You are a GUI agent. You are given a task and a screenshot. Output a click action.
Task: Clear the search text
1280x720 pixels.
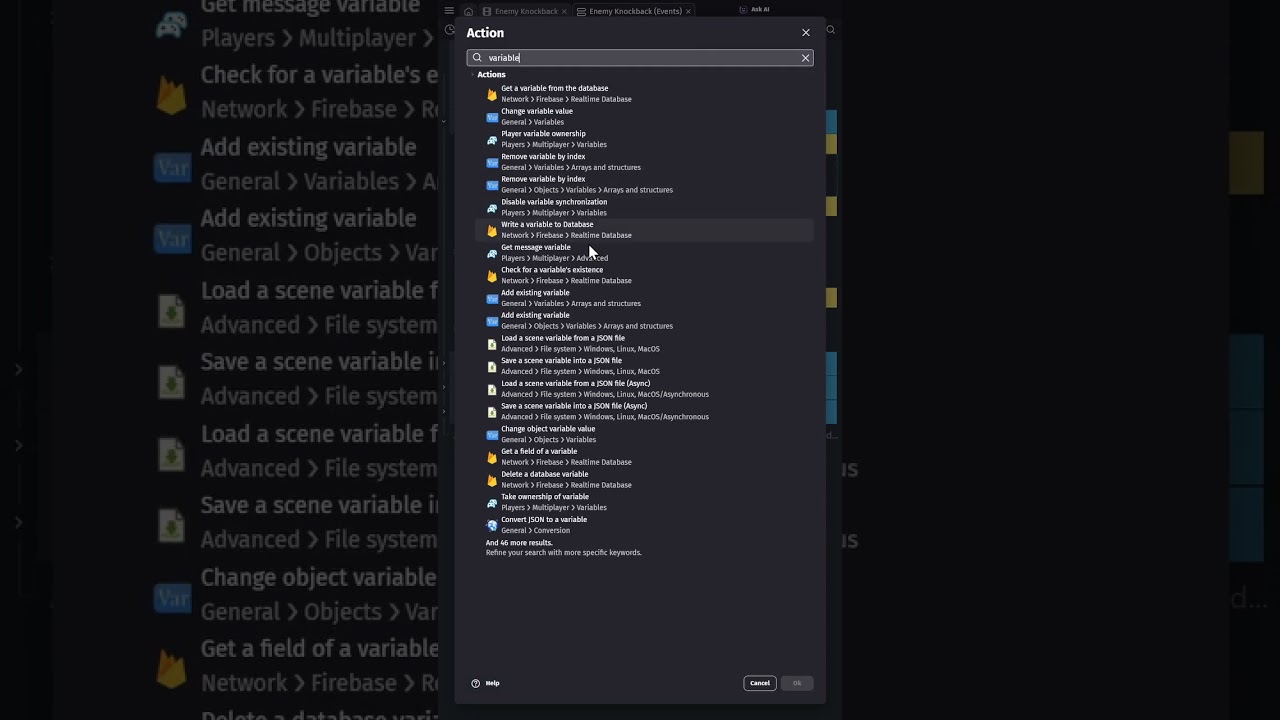805,58
